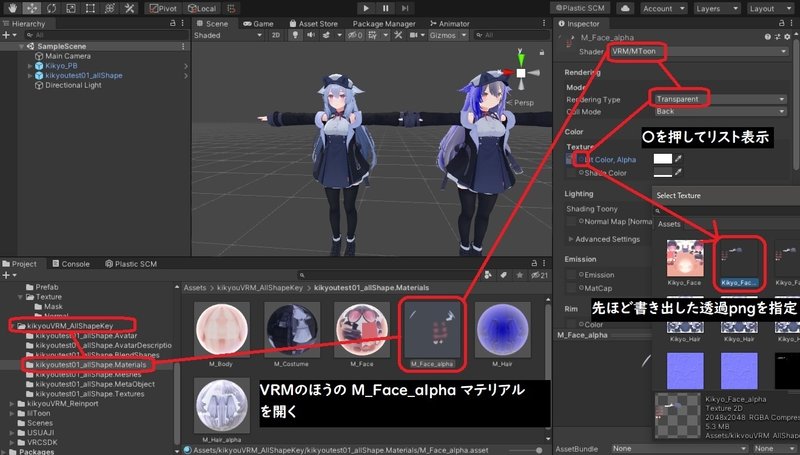Image resolution: width=800 pixels, height=455 pixels.
Task: Open scene component tools wrench icon
Action: (398, 35)
